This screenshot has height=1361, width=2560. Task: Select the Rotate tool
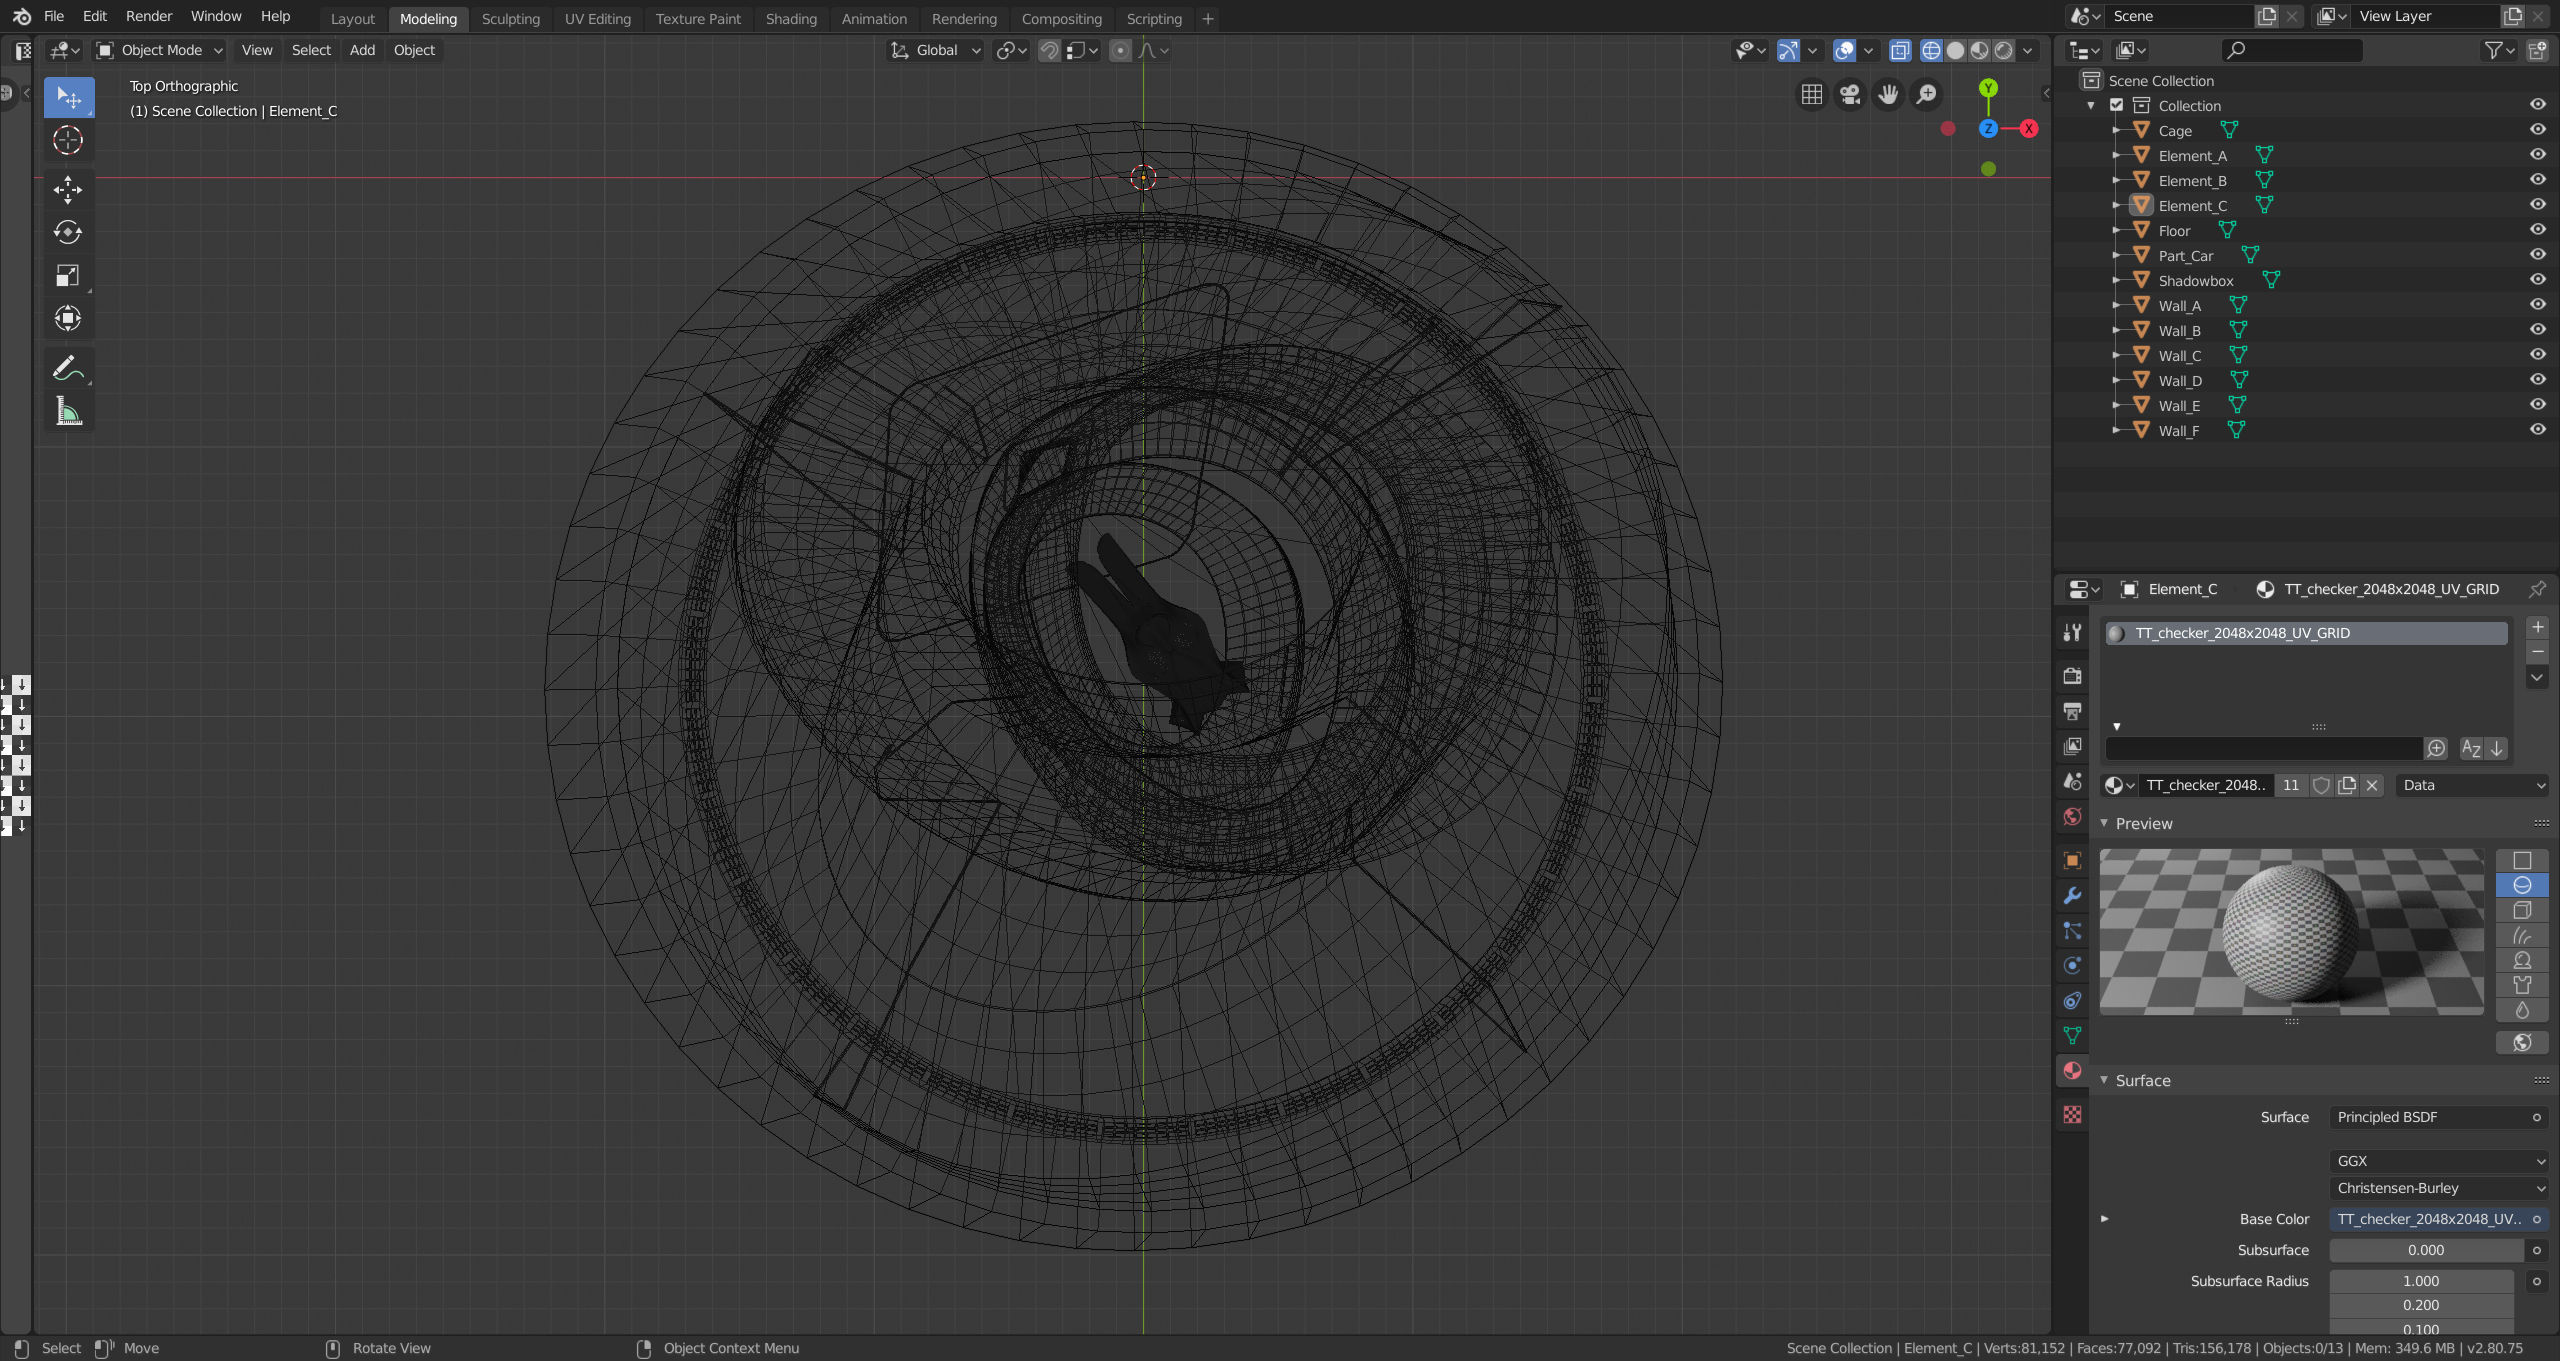click(x=68, y=232)
